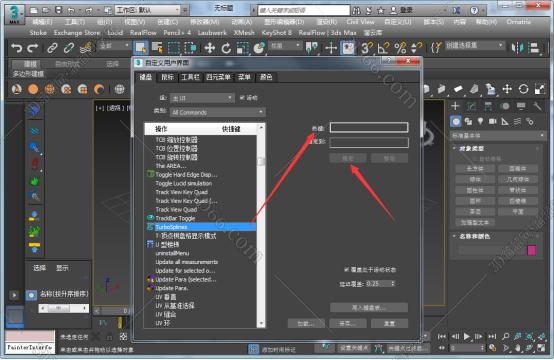554x360 pixels.
Task: Jump to the end frame
Action: 492,337
